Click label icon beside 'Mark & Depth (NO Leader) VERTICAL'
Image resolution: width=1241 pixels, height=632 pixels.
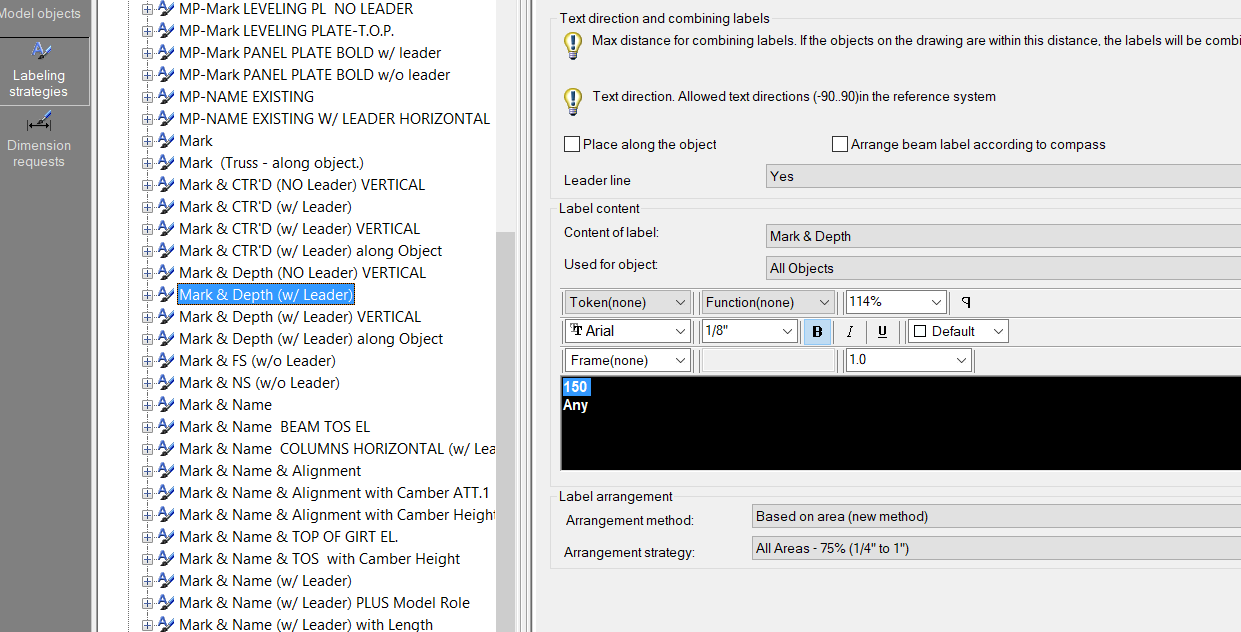coord(166,273)
